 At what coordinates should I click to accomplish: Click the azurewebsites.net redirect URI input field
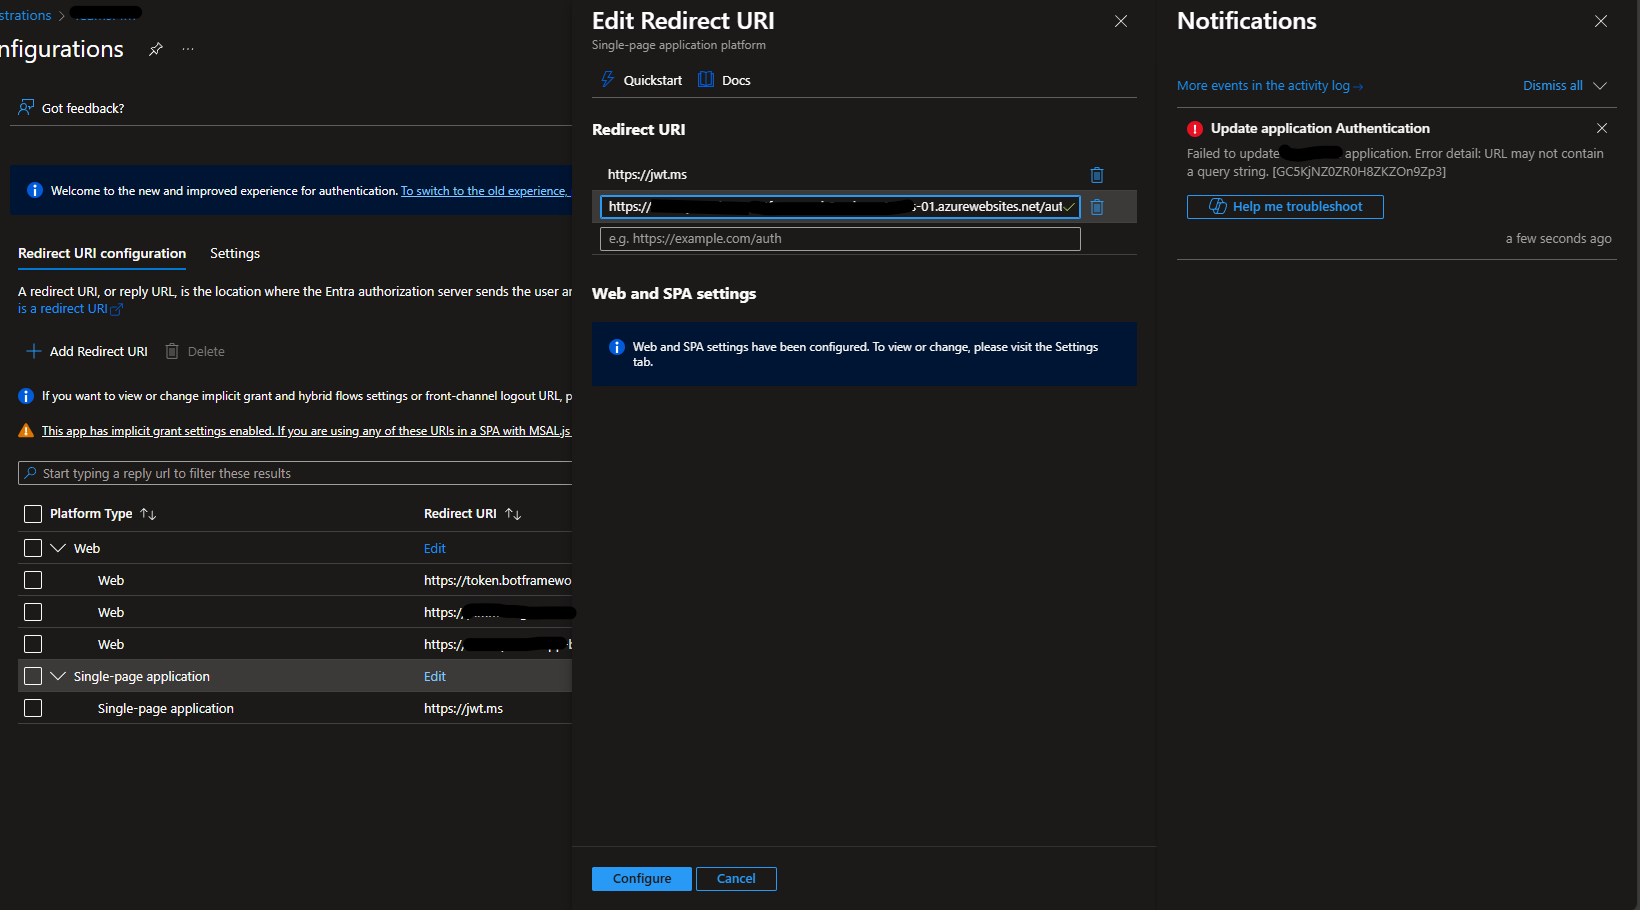(x=840, y=207)
